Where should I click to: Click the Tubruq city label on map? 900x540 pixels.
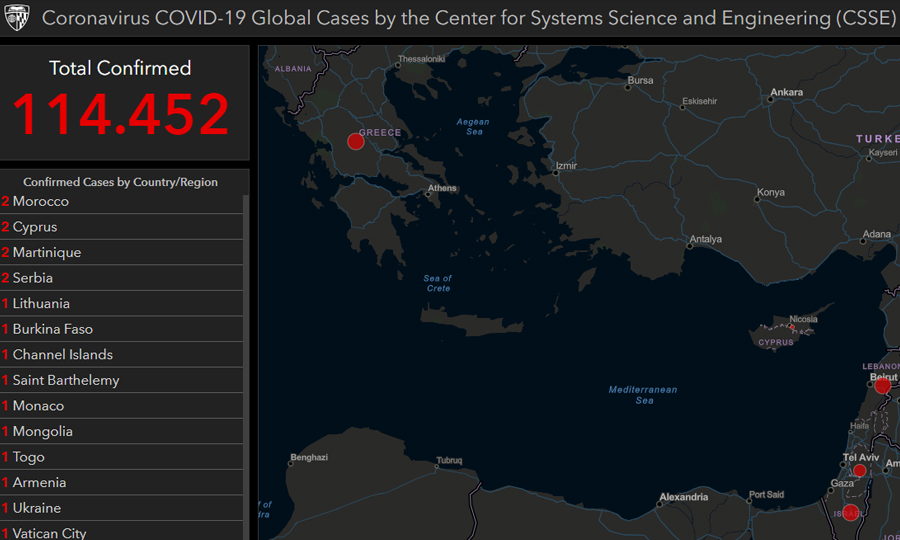point(449,460)
